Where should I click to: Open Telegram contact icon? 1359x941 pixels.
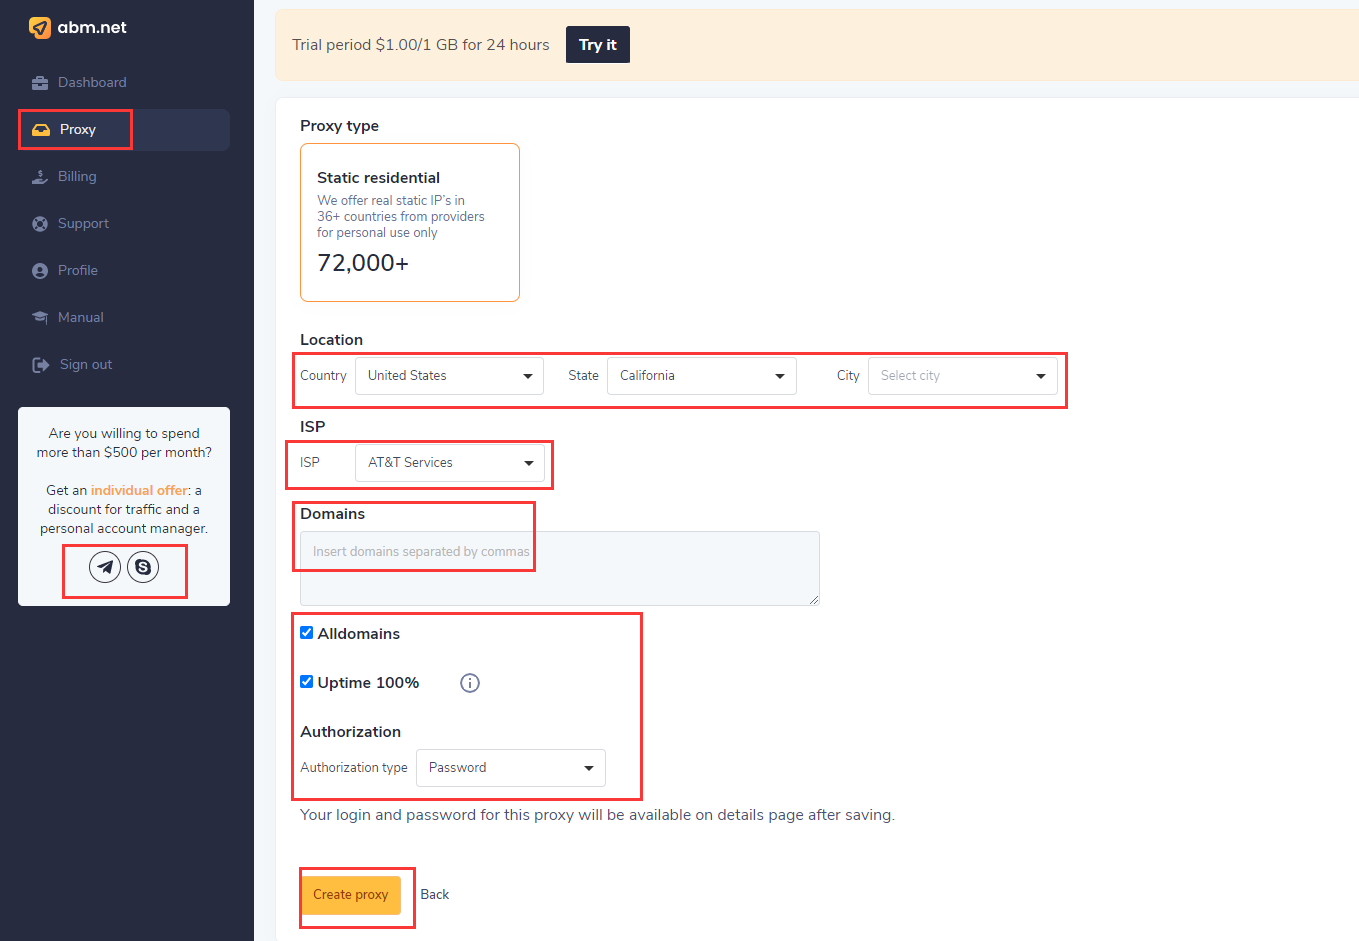click(105, 567)
